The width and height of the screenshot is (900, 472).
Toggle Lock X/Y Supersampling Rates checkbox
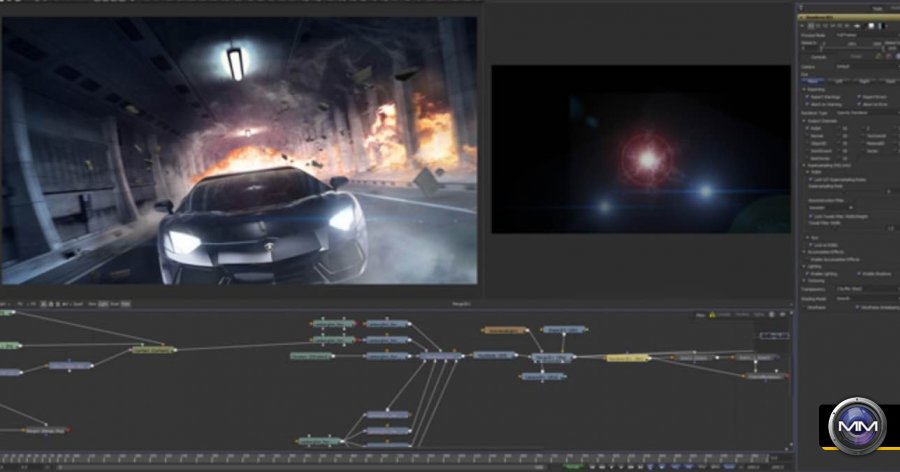(x=812, y=180)
